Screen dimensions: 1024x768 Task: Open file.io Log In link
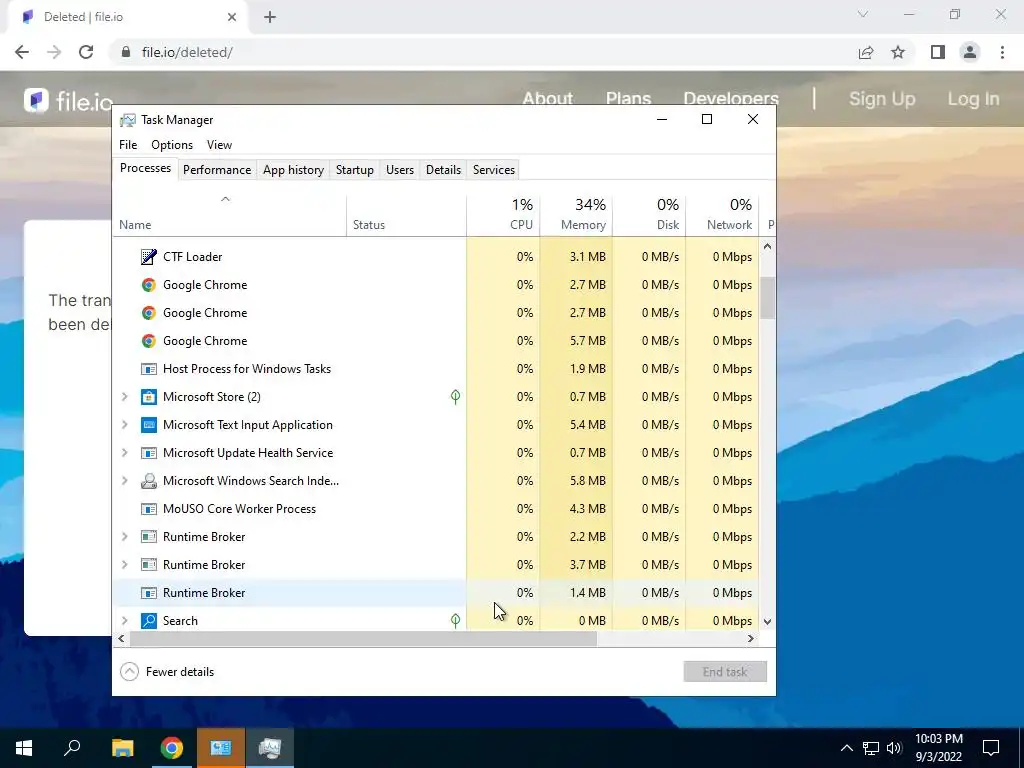pos(973,99)
